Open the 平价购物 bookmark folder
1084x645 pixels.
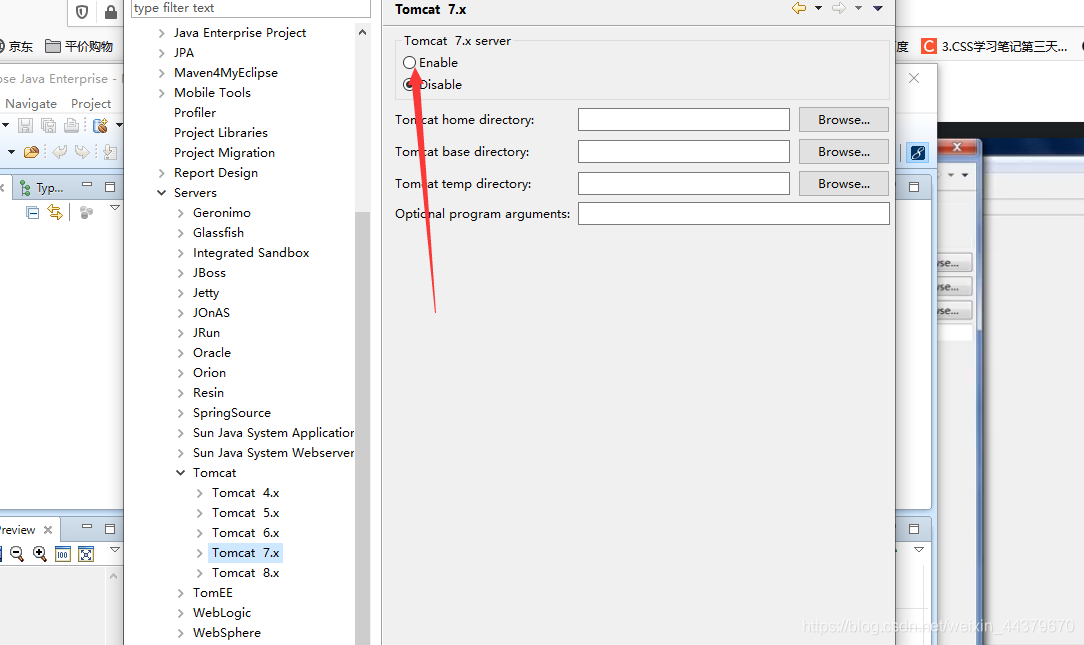79,46
